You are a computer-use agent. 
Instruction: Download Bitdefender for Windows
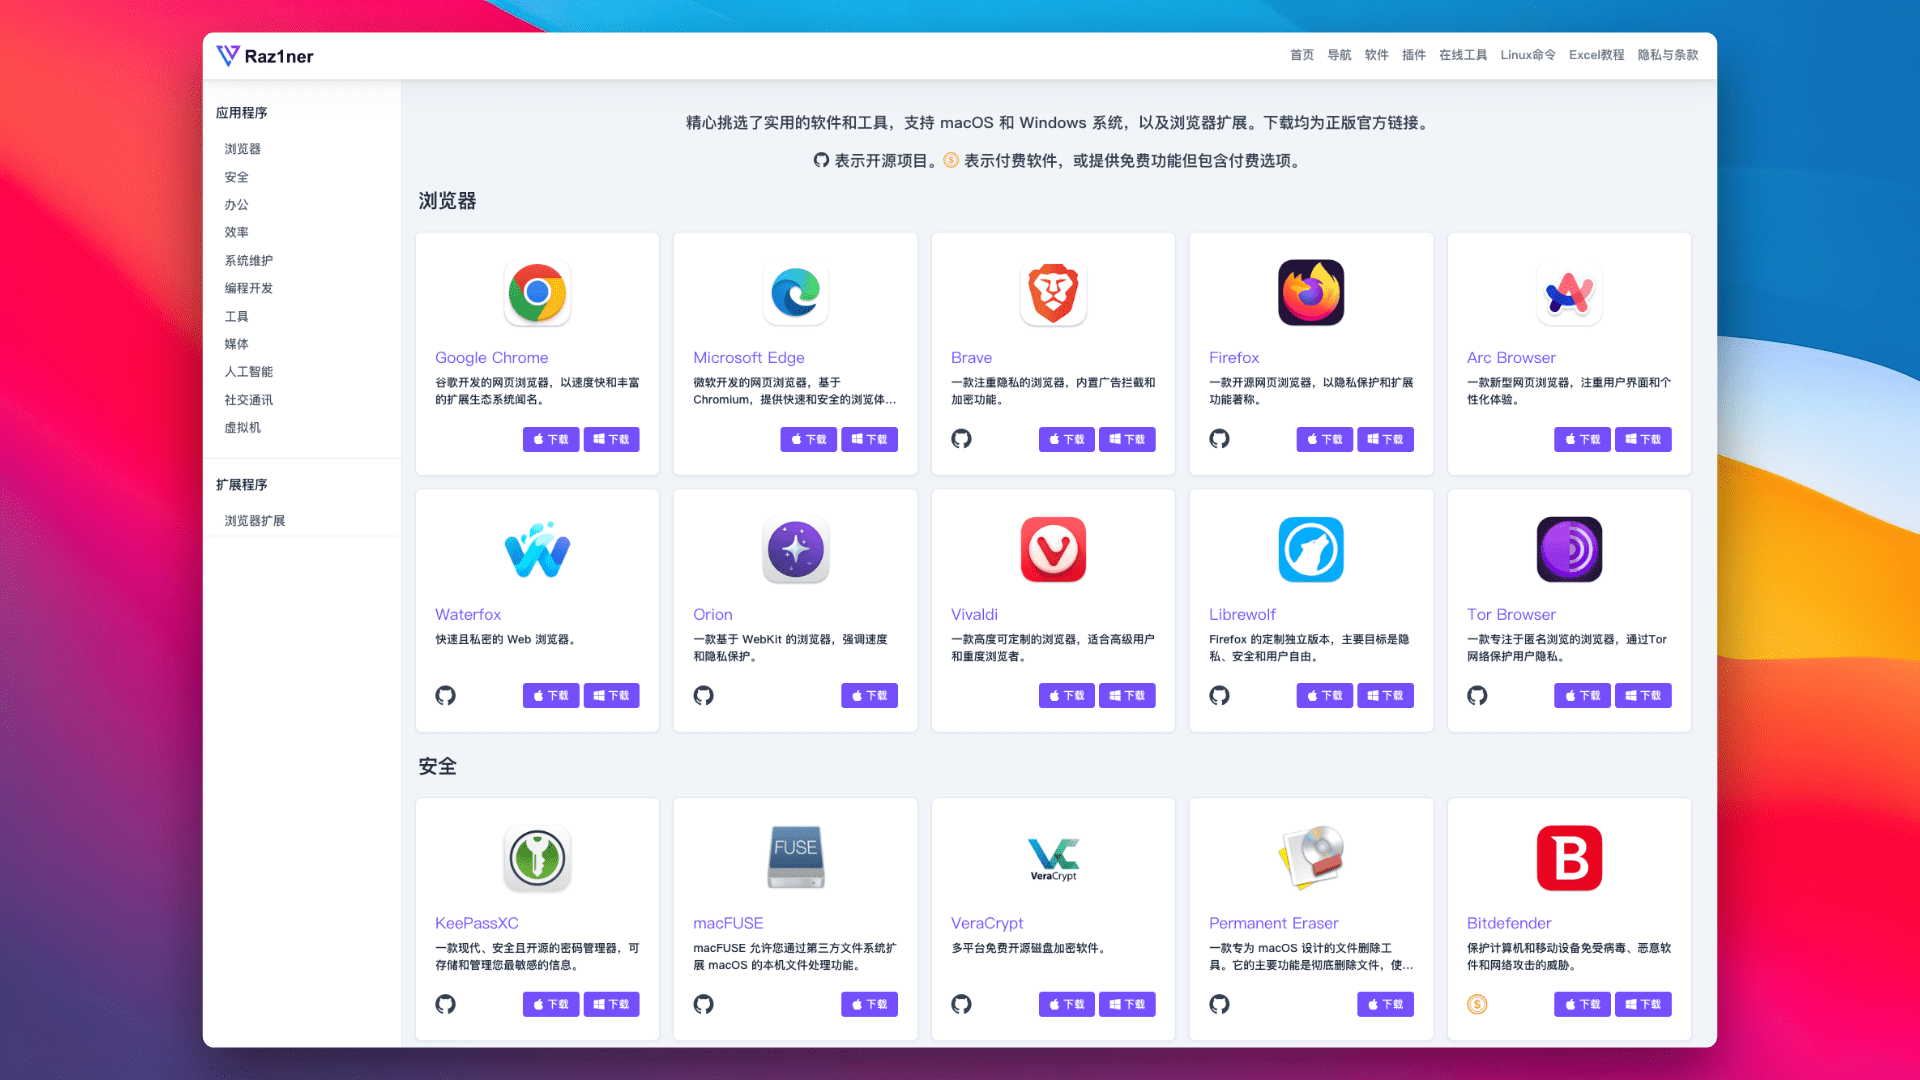[1643, 1004]
